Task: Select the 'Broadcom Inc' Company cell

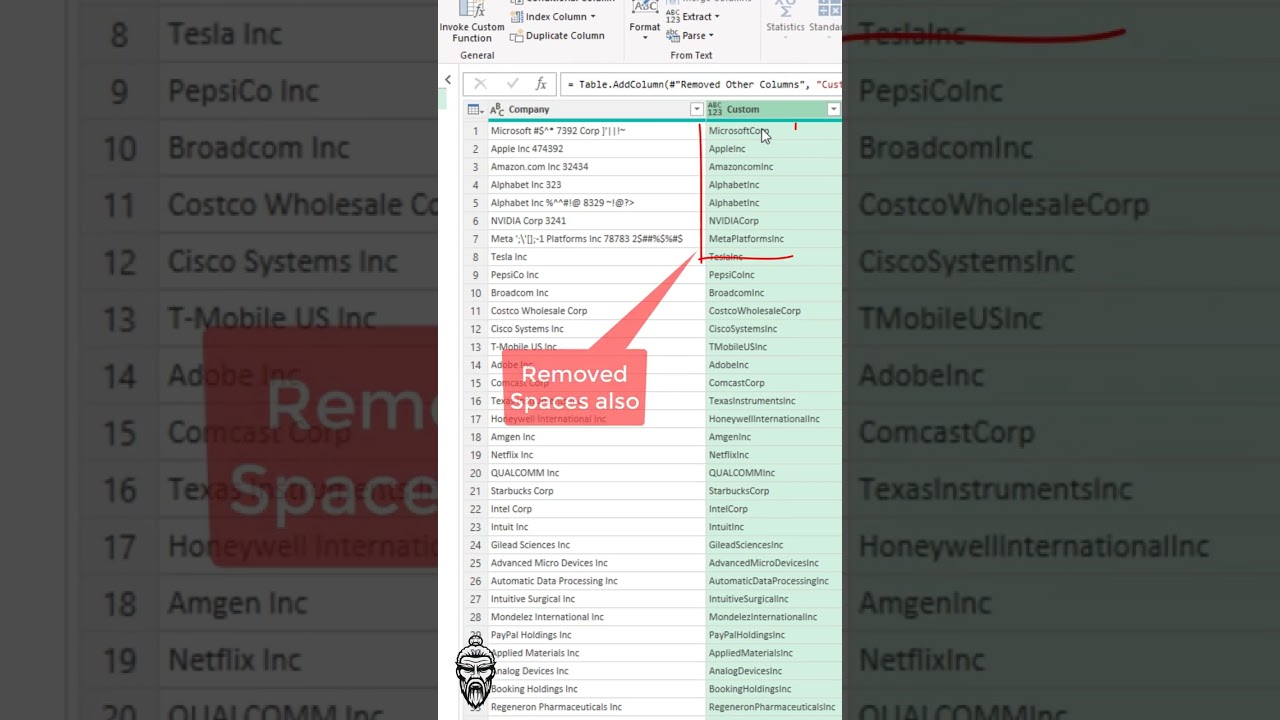Action: 596,293
